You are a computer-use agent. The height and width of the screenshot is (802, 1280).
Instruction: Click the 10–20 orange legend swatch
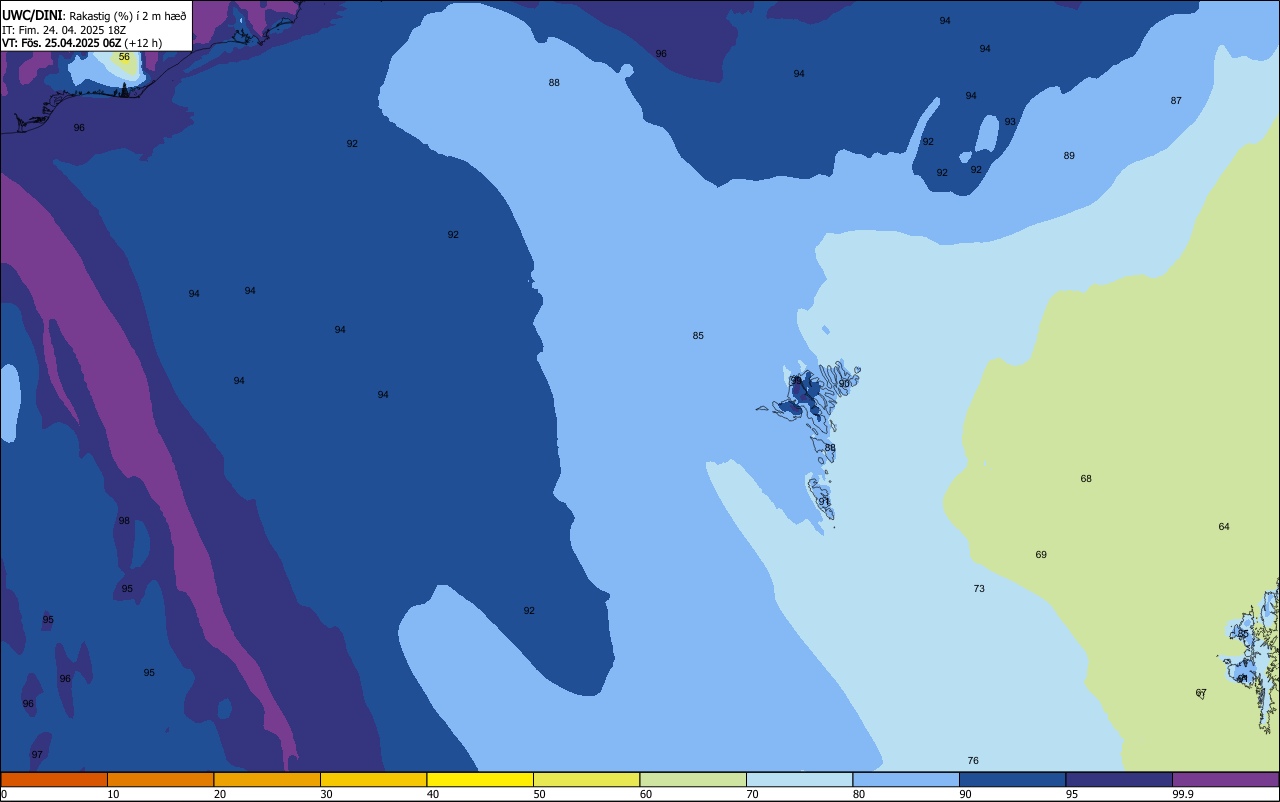[160, 779]
